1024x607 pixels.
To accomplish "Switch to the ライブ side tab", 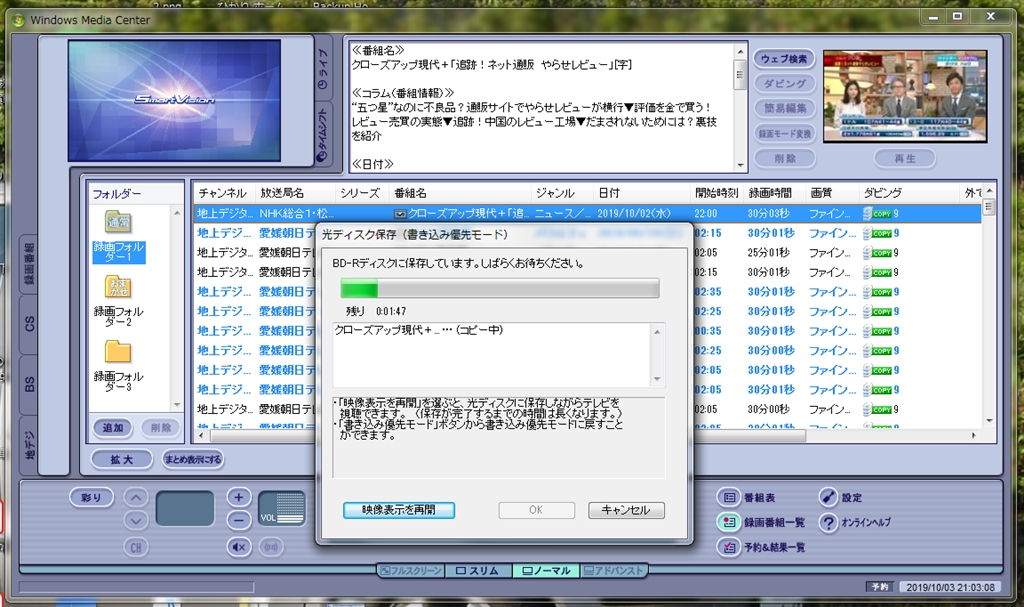I will [323, 70].
